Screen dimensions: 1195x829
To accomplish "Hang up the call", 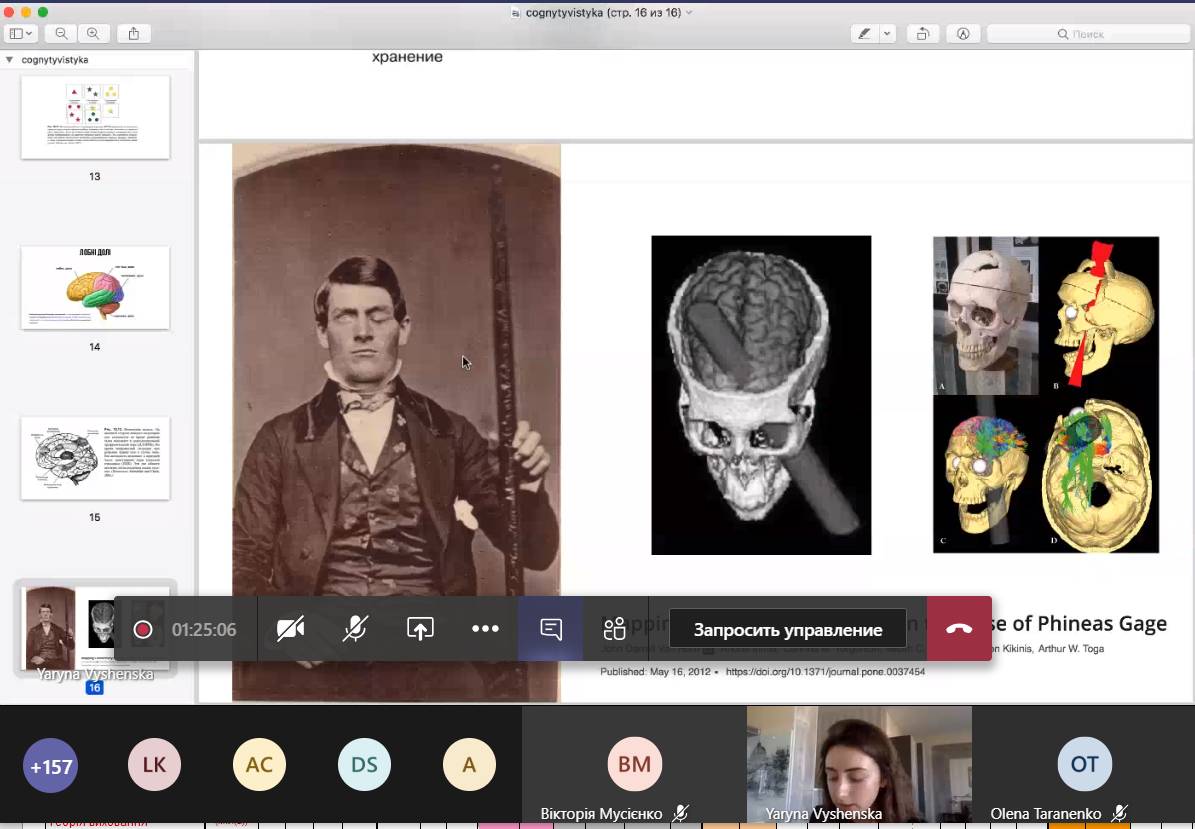I will 959,629.
